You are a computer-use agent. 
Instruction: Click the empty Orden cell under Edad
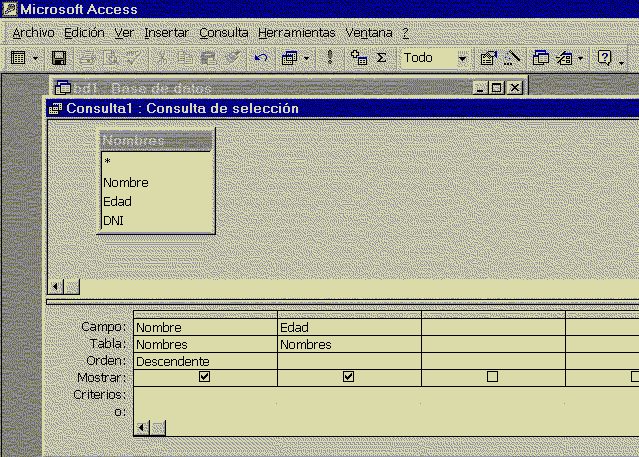pos(349,362)
